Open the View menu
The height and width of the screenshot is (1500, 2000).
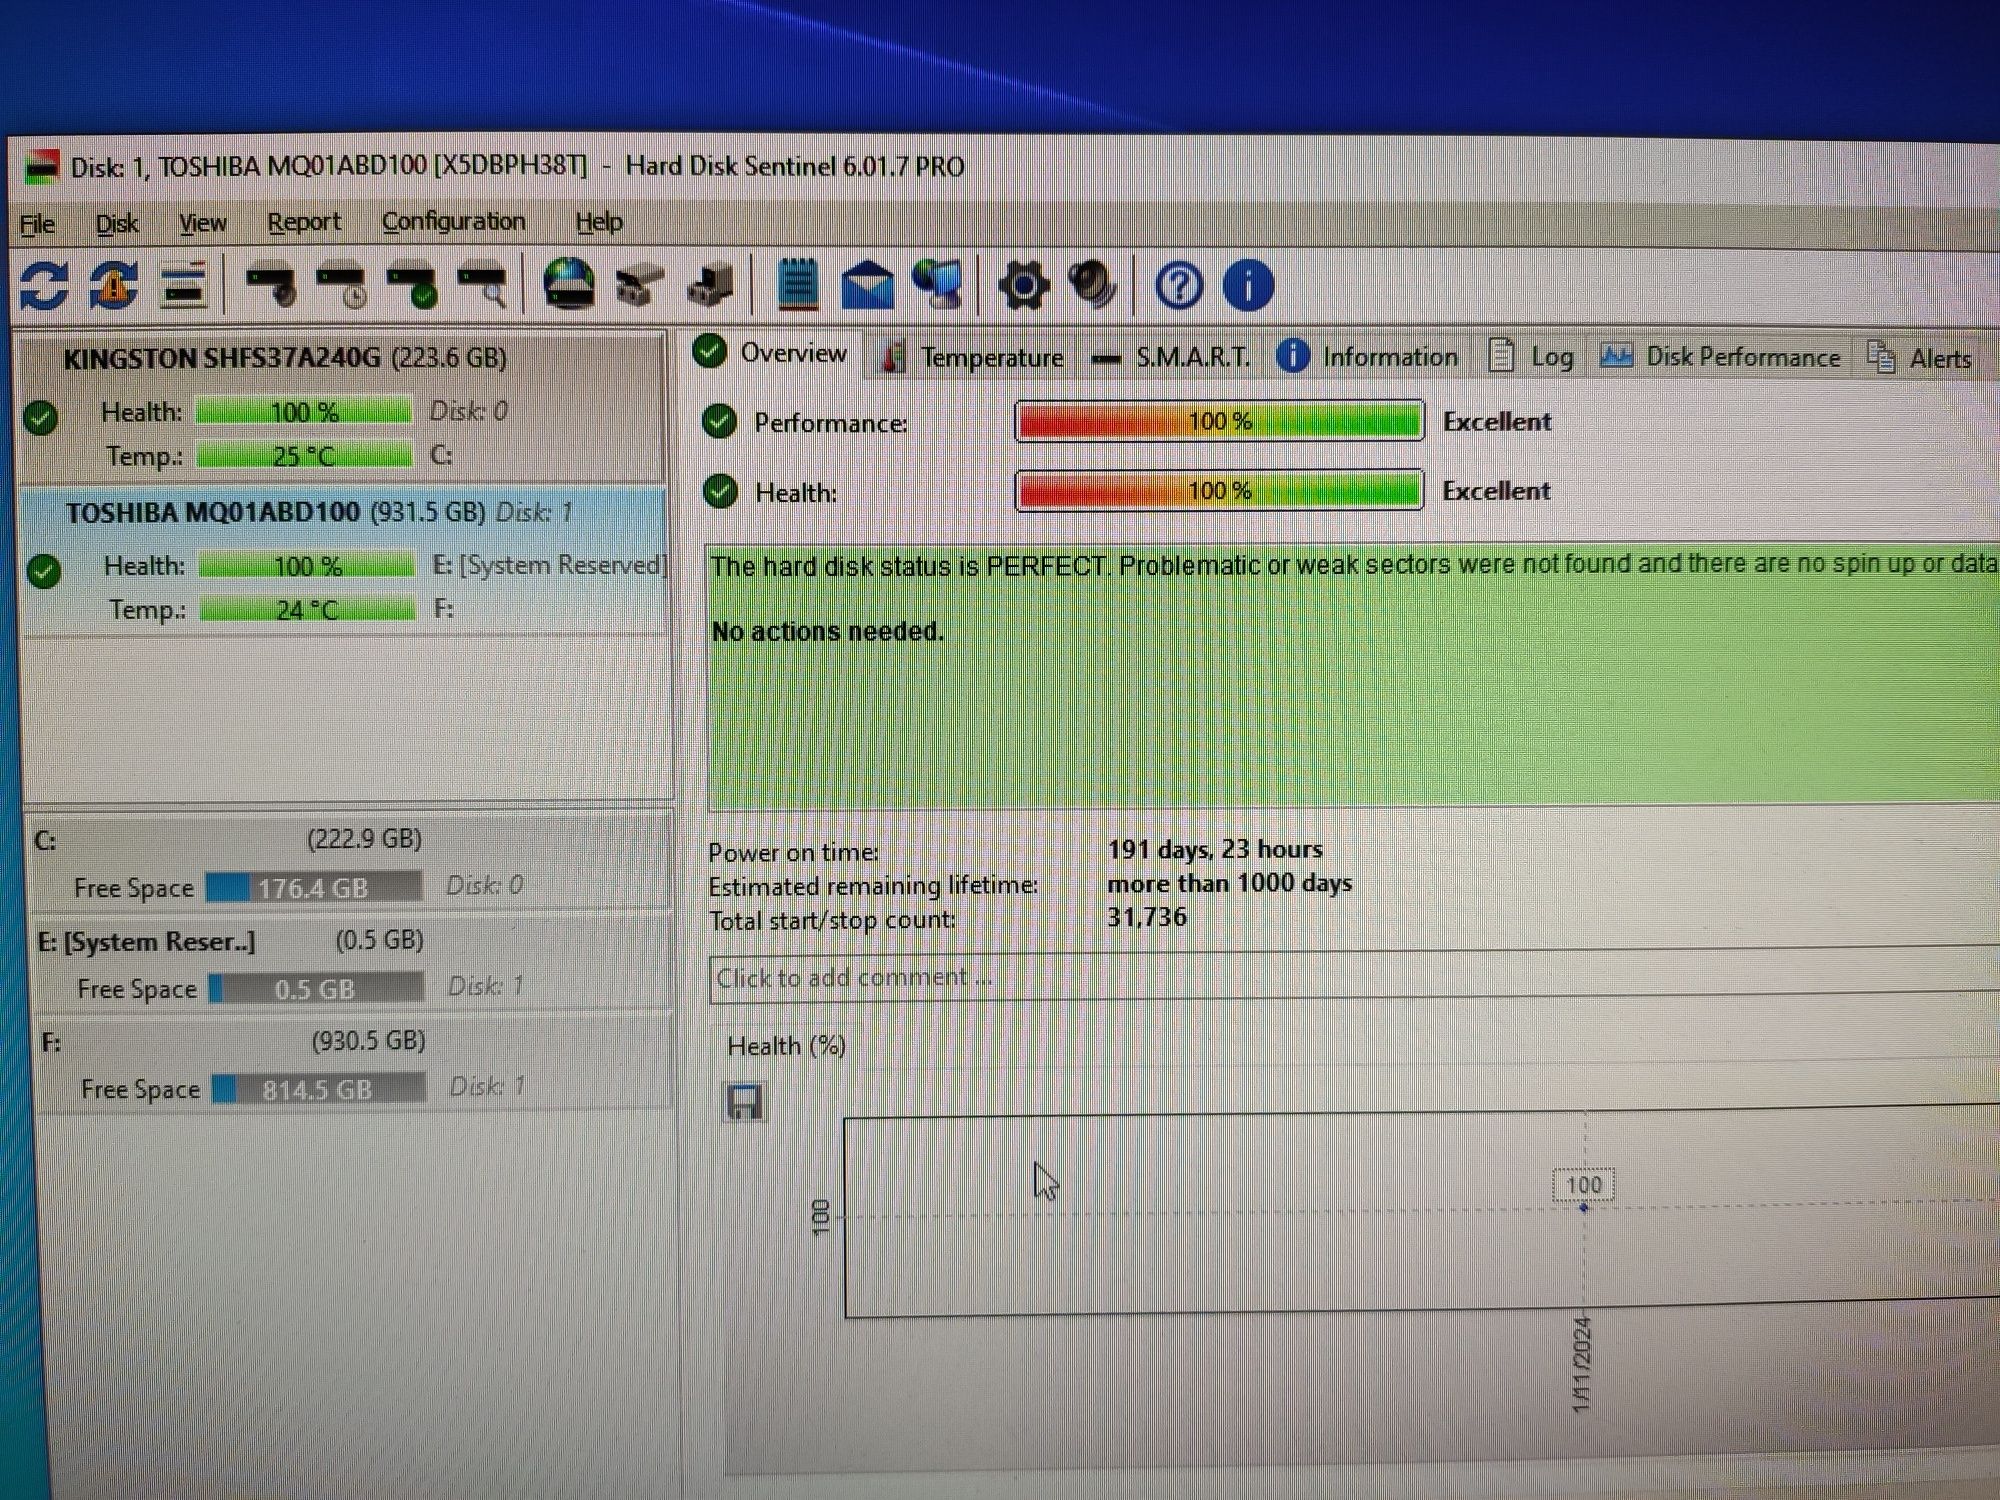[203, 223]
